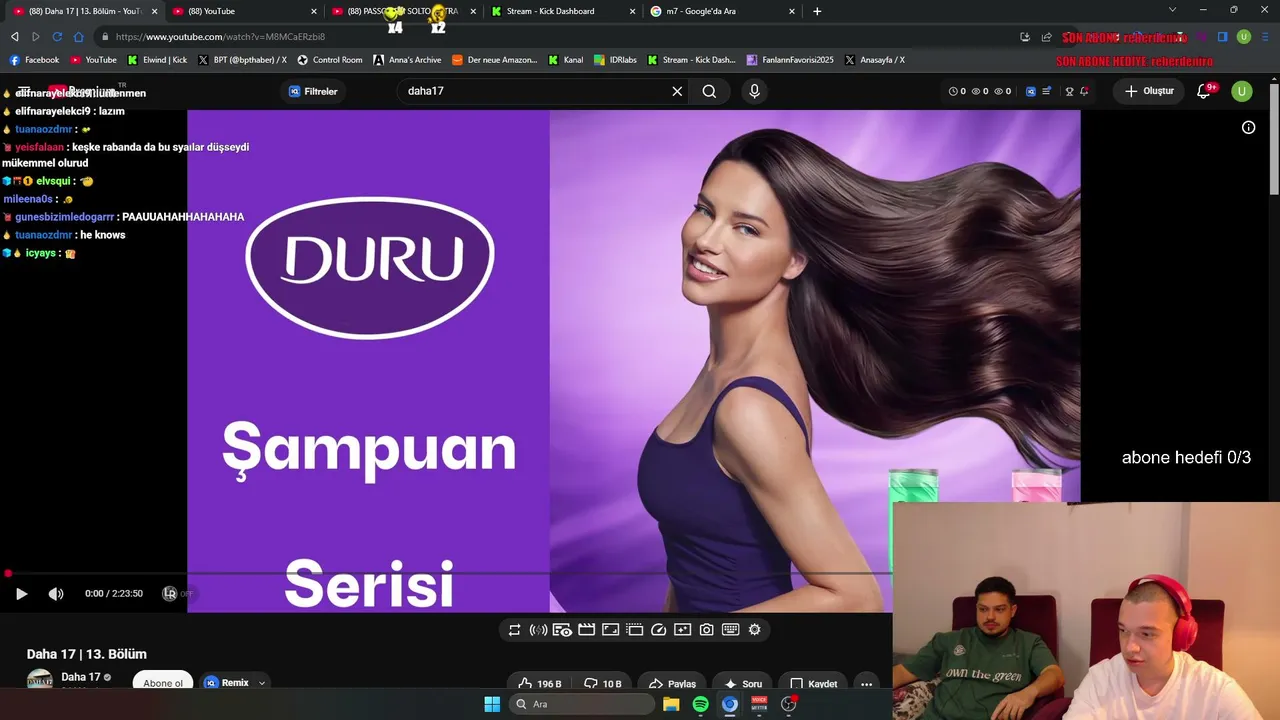Click the audio boost waves icon
1280x720 pixels.
pyautogui.click(x=538, y=630)
